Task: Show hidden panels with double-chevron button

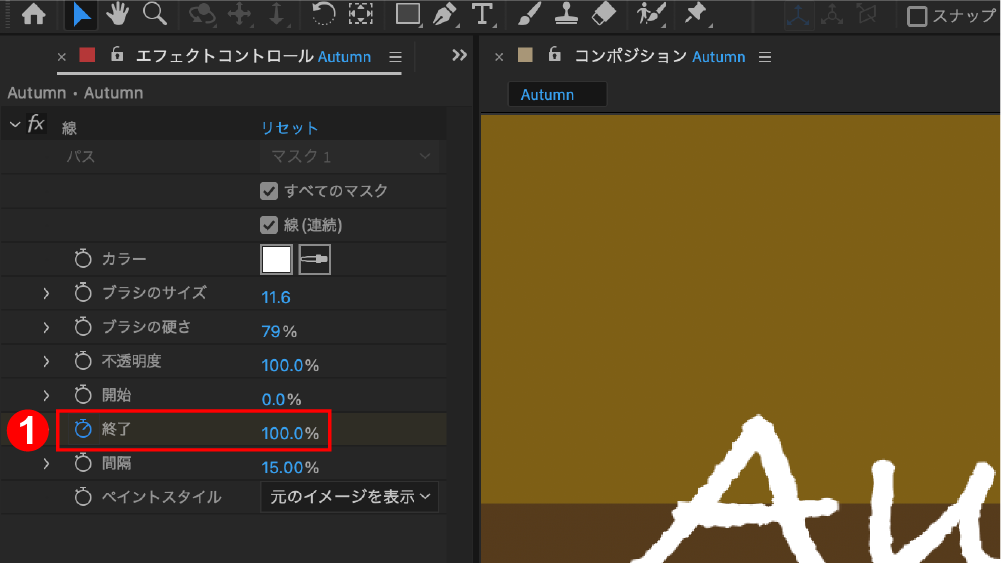Action: [x=459, y=56]
